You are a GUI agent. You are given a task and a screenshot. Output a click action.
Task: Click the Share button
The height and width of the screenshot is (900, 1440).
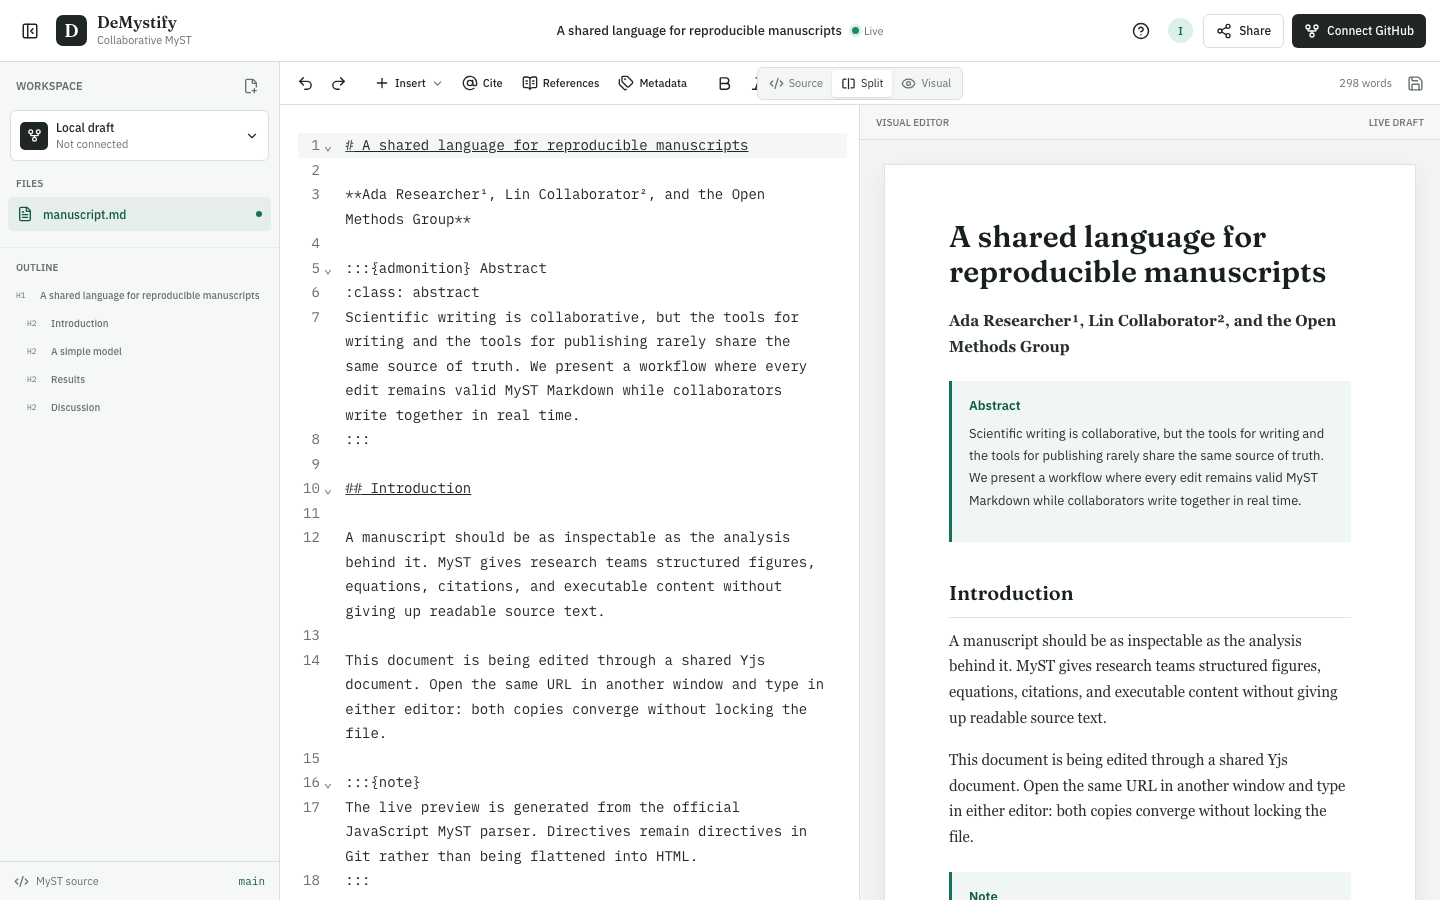tap(1243, 31)
